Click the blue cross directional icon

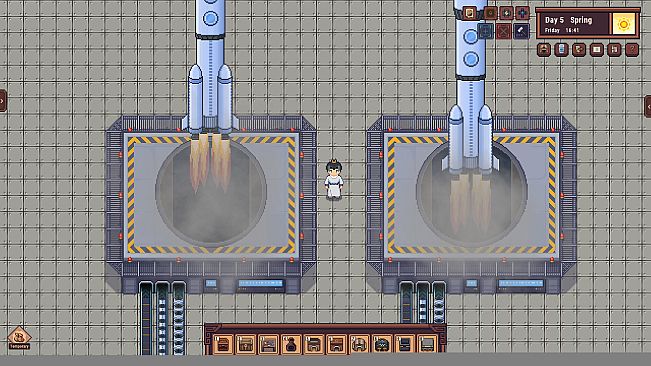[522, 13]
